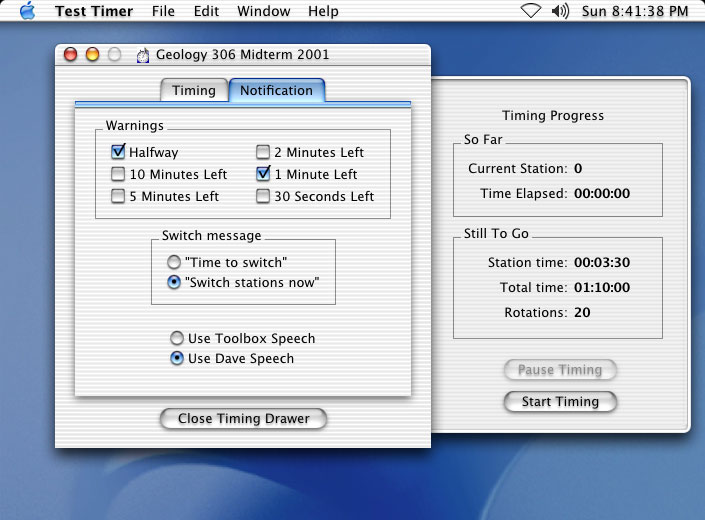Click the Close Timing Drawer button
This screenshot has height=520, width=705.
pyautogui.click(x=243, y=418)
